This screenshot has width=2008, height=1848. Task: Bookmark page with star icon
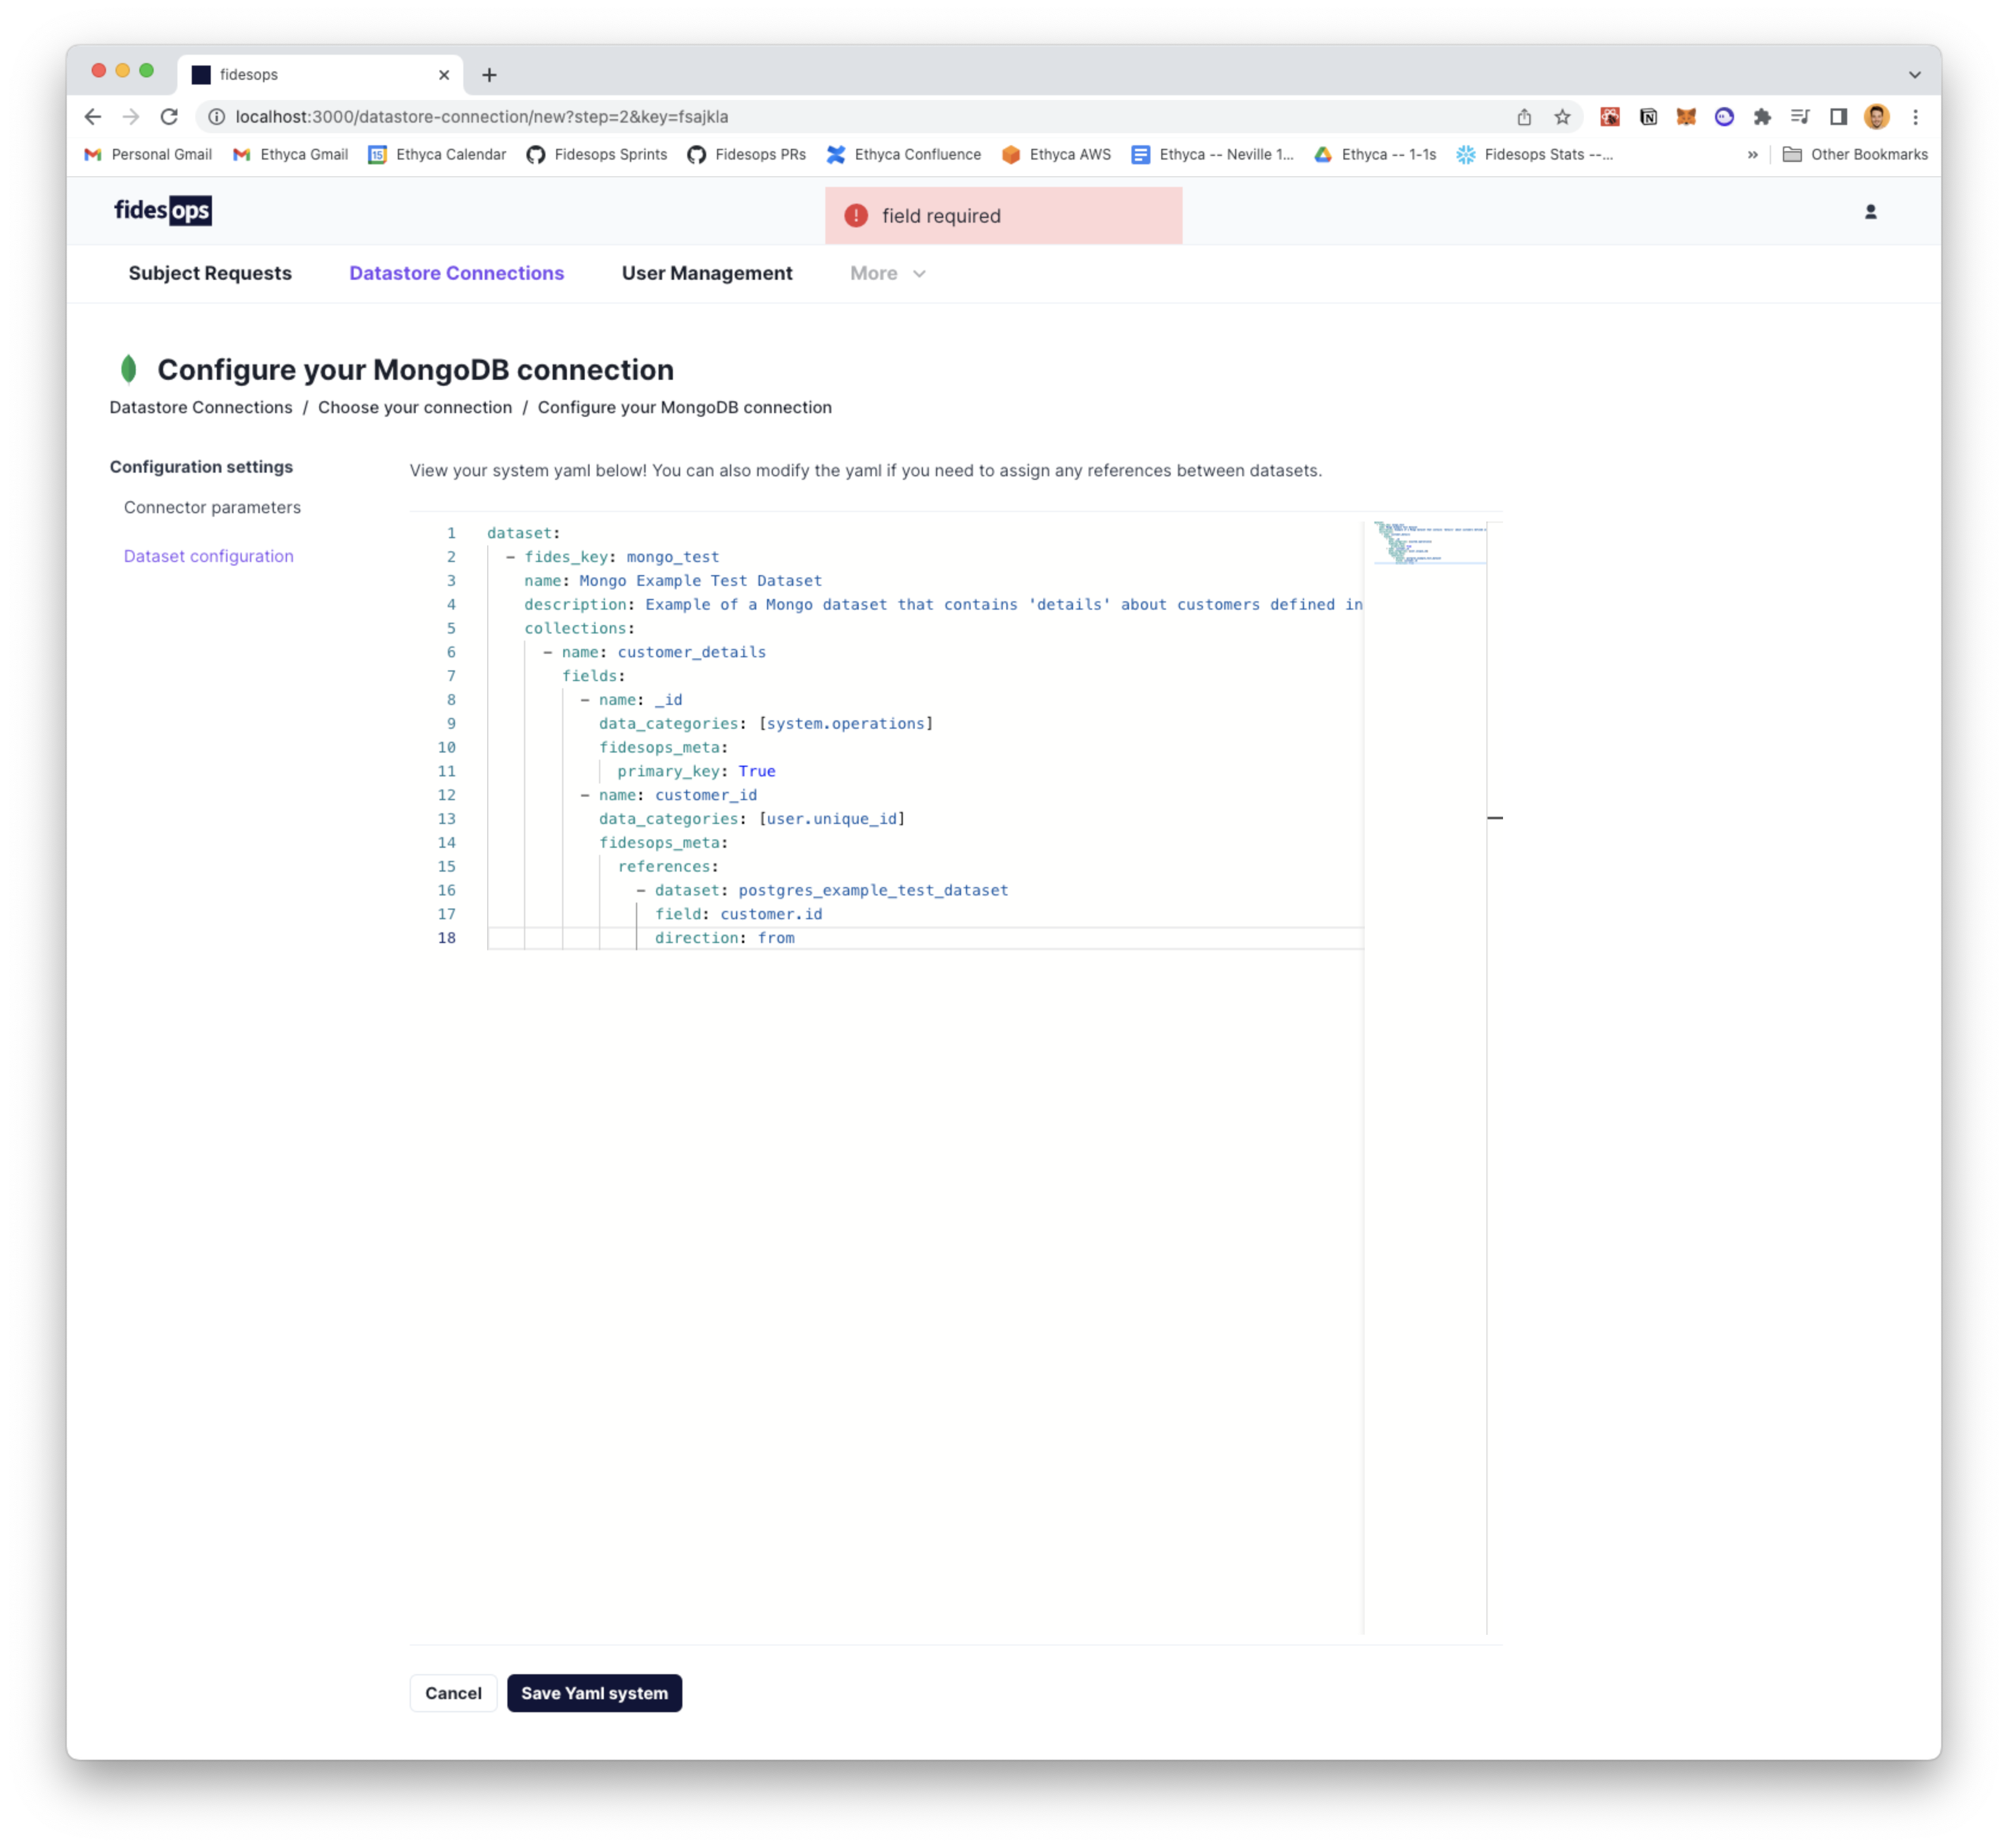(x=1562, y=117)
